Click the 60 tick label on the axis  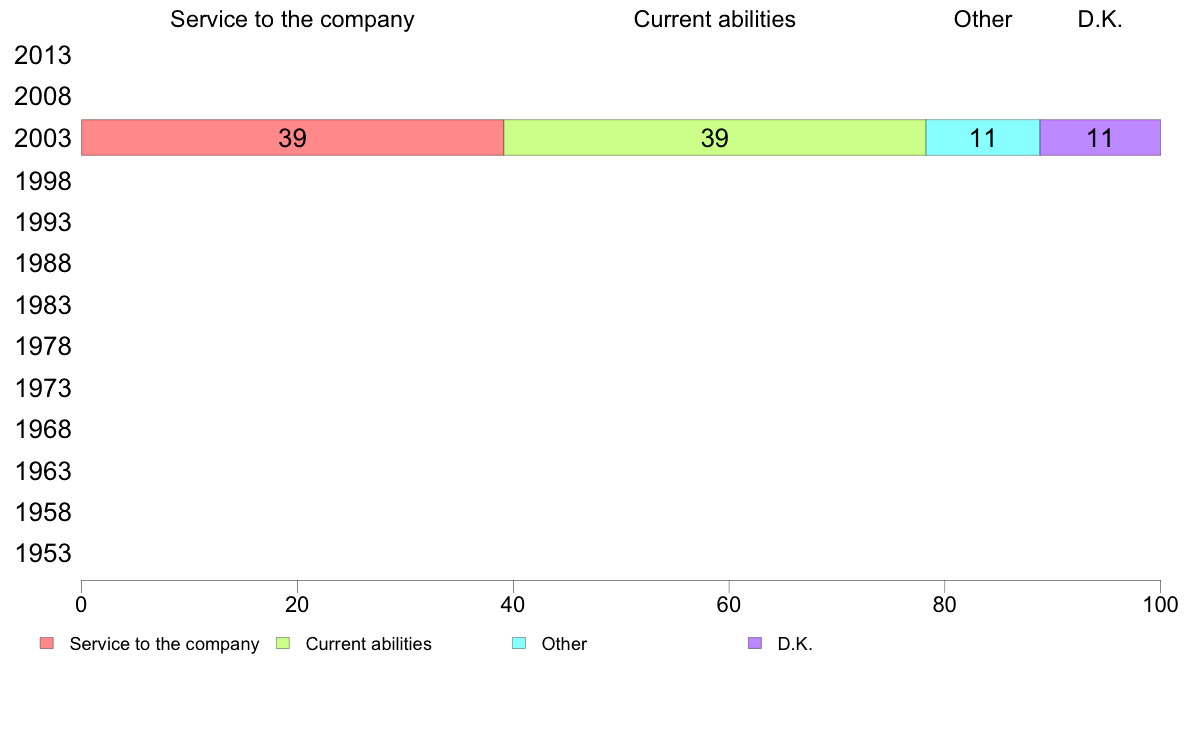pyautogui.click(x=729, y=605)
